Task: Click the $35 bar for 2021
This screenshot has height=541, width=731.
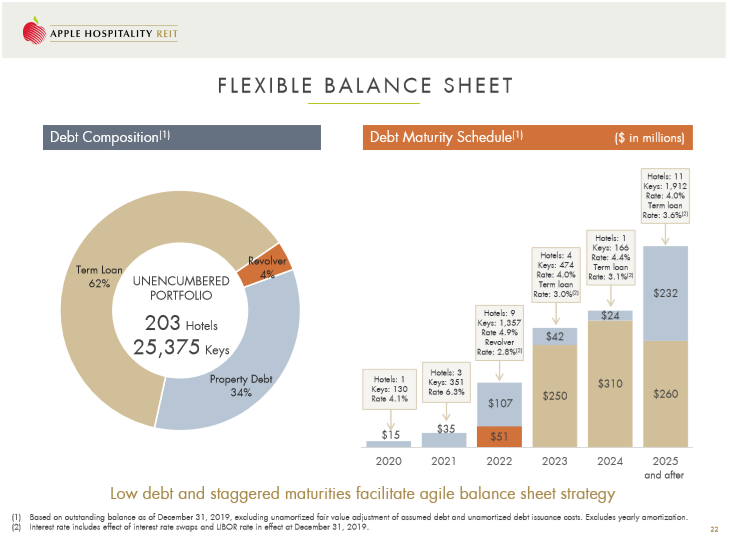Action: [443, 439]
